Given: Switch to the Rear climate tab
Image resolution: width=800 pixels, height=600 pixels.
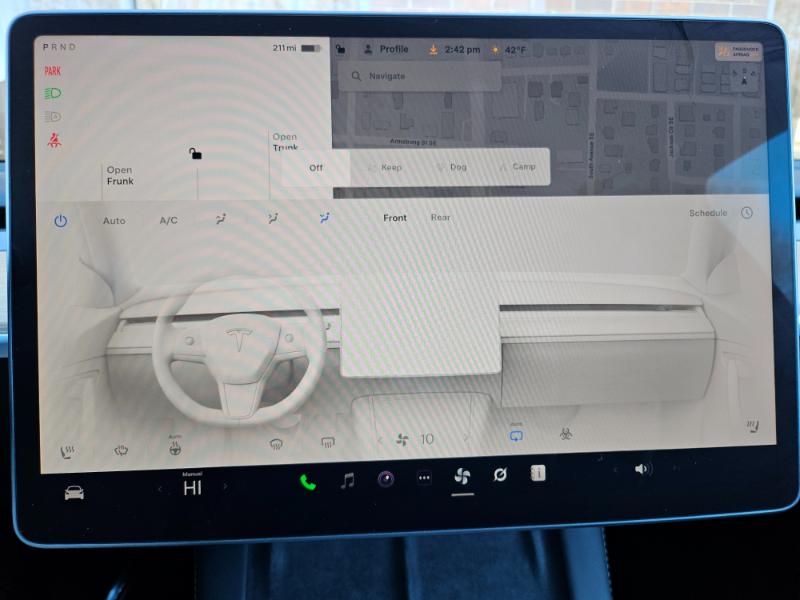Looking at the screenshot, I should (440, 217).
